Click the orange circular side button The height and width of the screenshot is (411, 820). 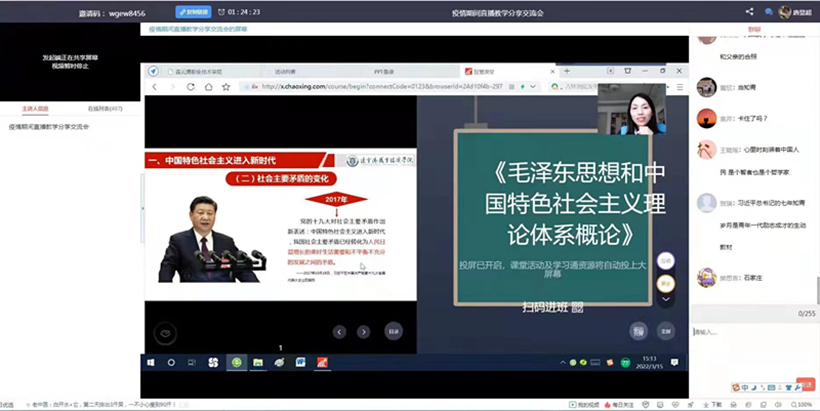(665, 283)
